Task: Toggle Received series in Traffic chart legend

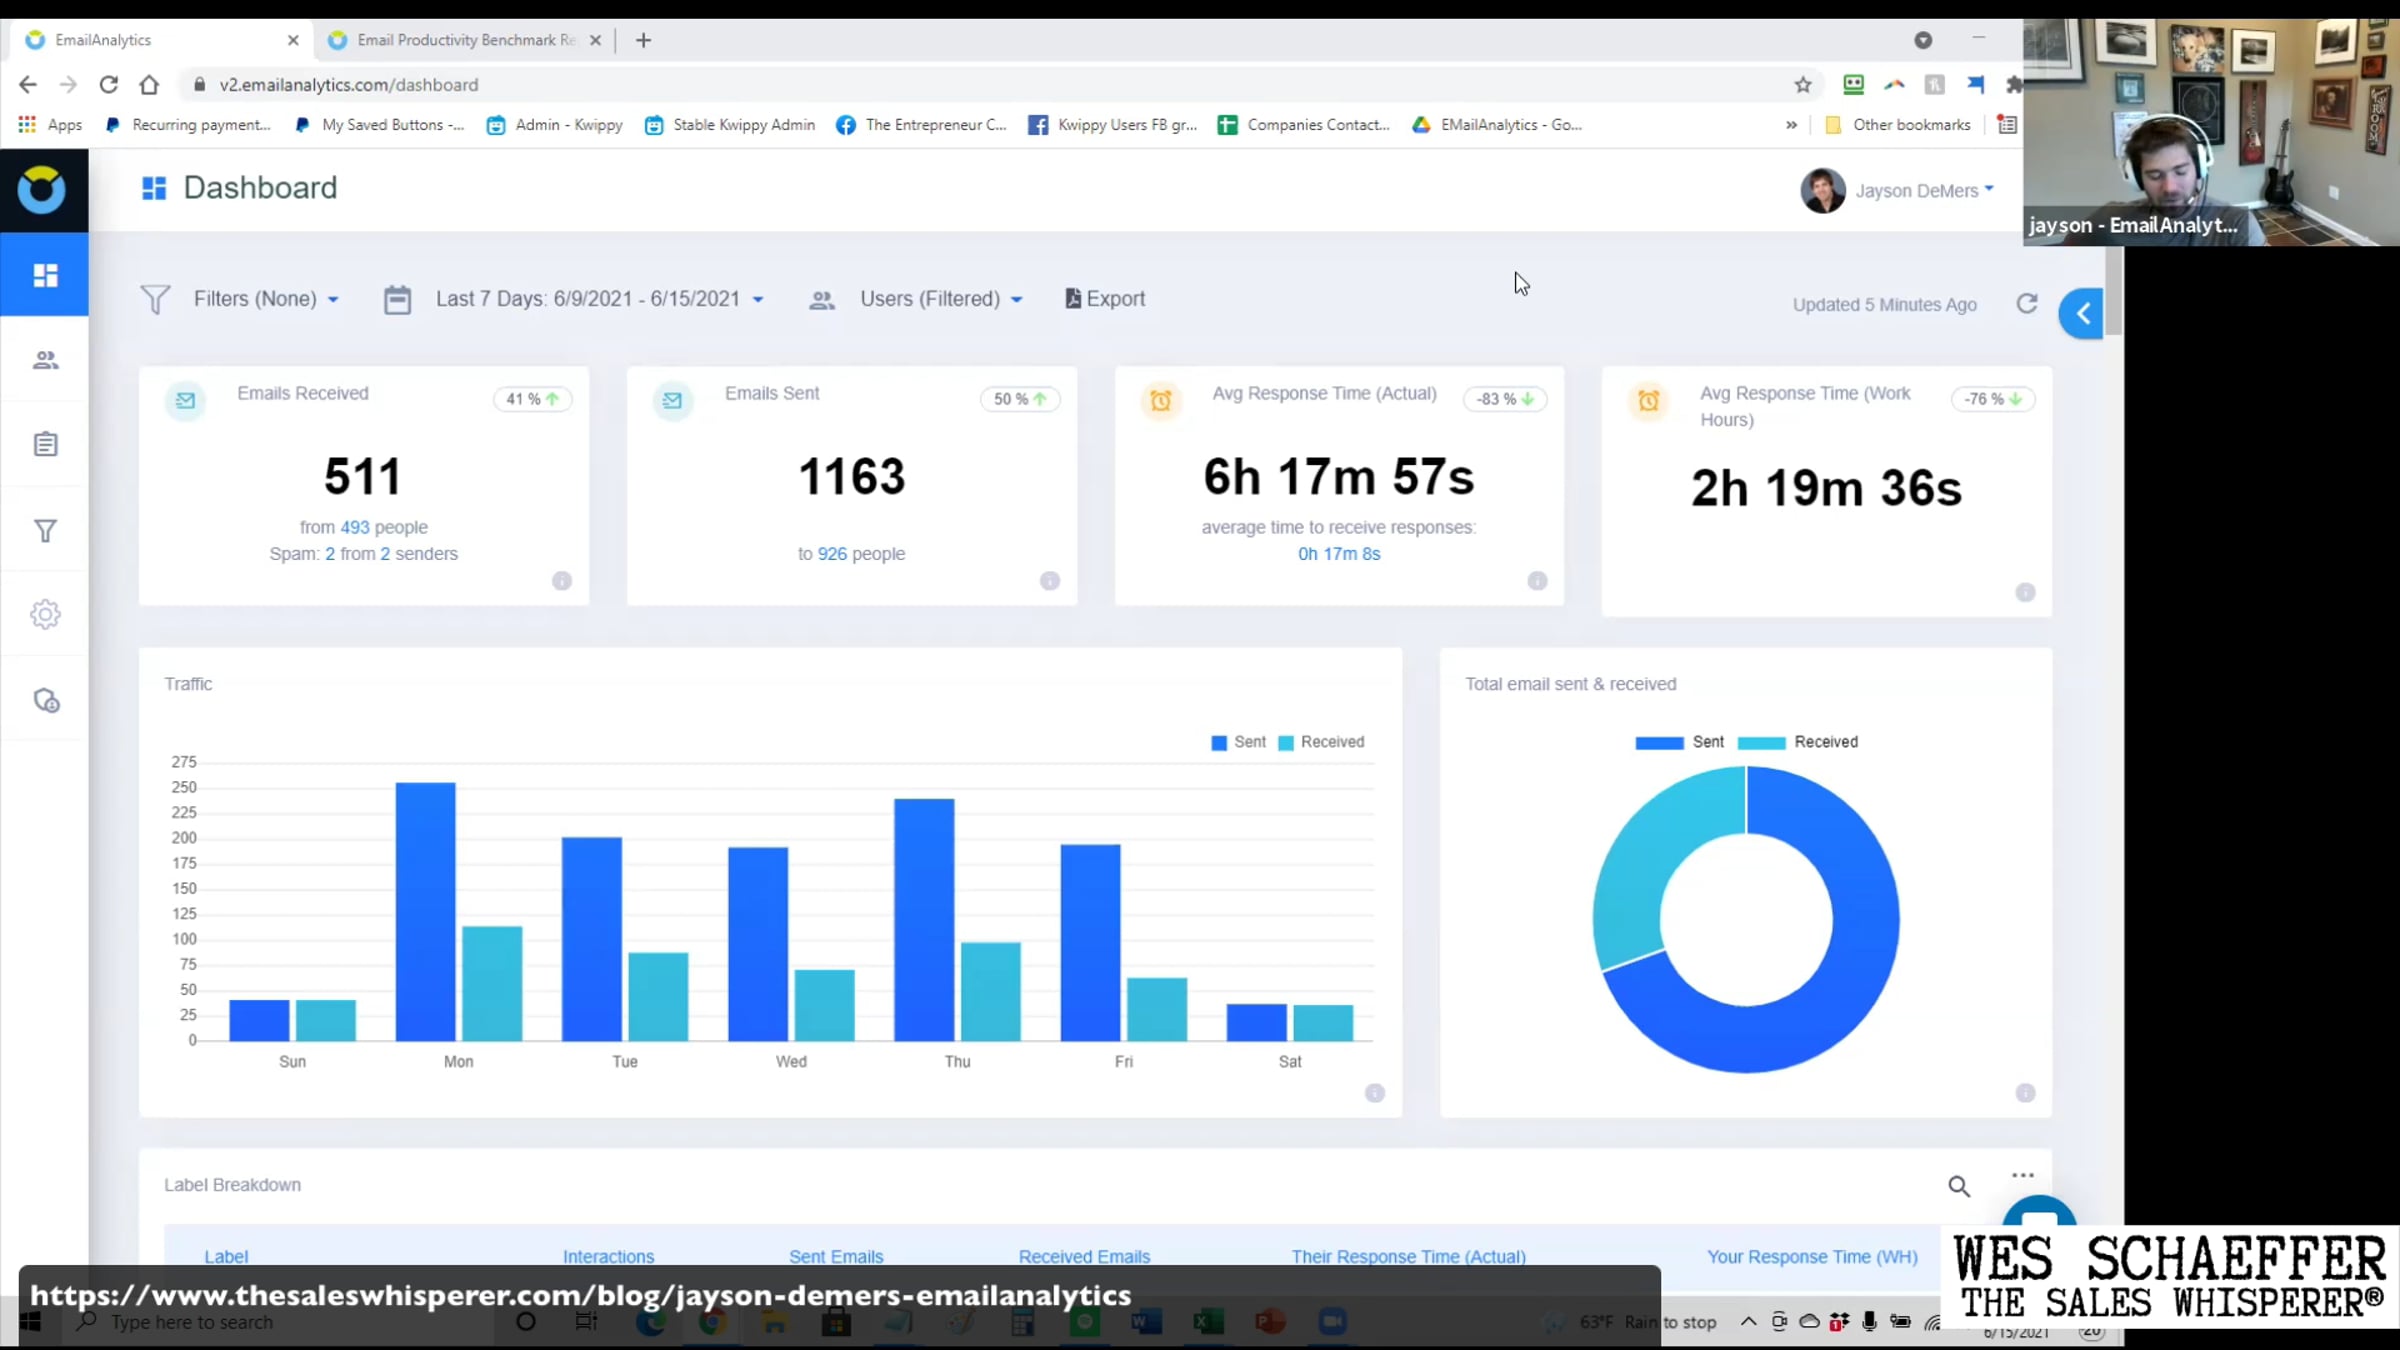Action: click(x=1321, y=742)
